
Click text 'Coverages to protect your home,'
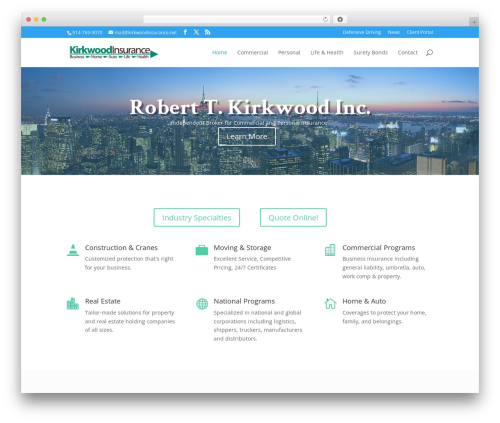point(384,313)
